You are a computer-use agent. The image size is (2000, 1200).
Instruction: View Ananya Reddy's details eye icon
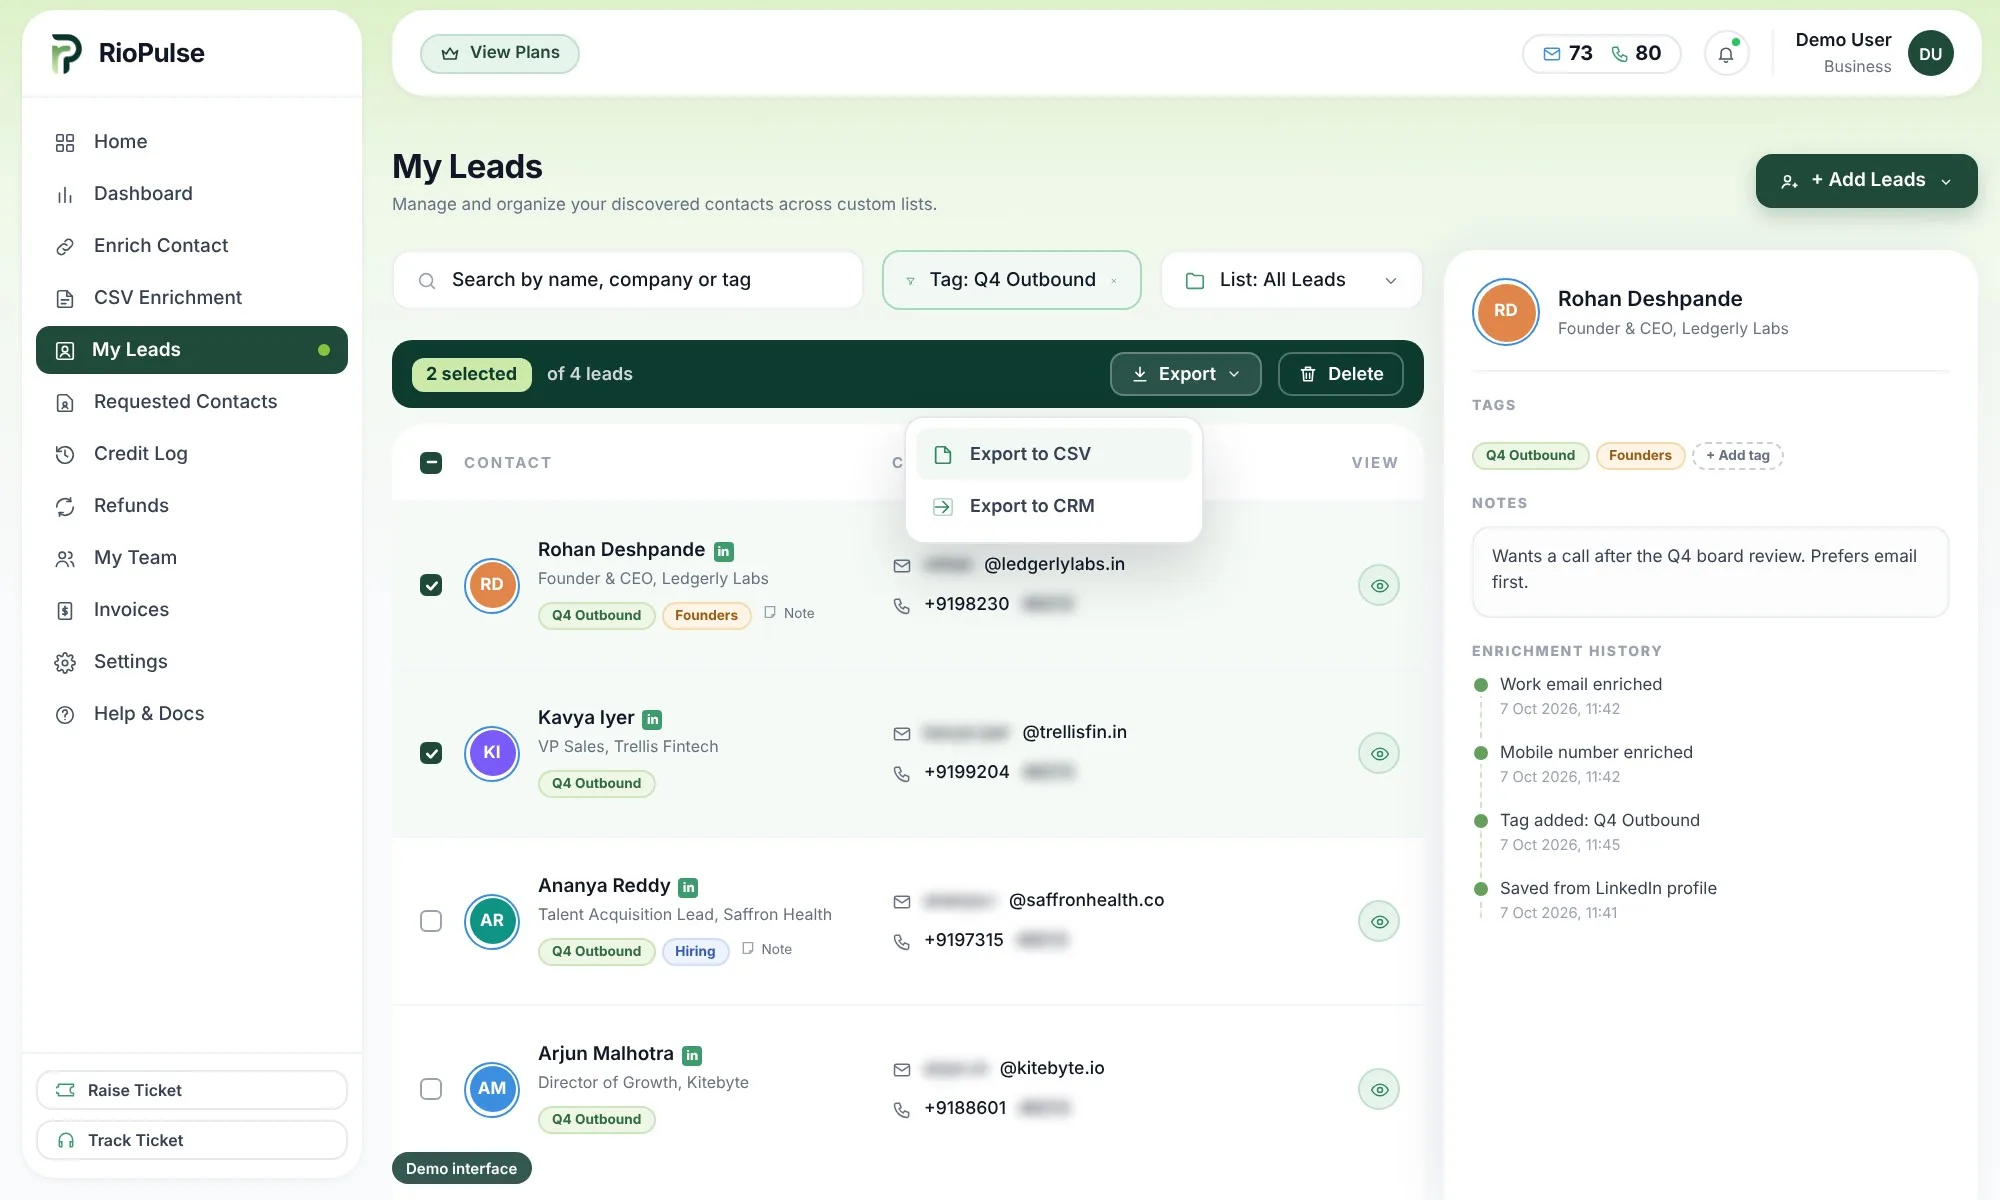coord(1379,922)
